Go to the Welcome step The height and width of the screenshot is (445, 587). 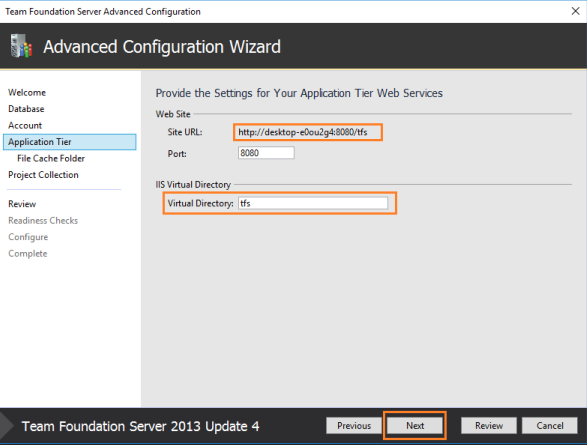27,92
